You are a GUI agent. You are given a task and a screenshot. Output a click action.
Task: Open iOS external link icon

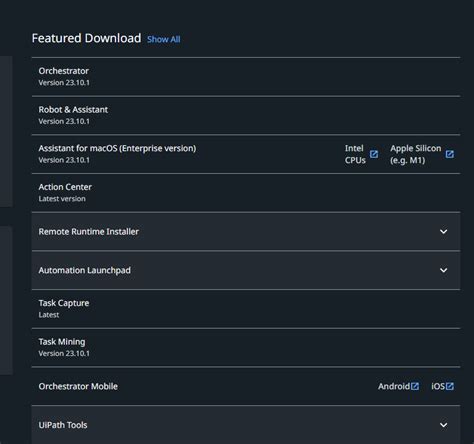[449, 386]
